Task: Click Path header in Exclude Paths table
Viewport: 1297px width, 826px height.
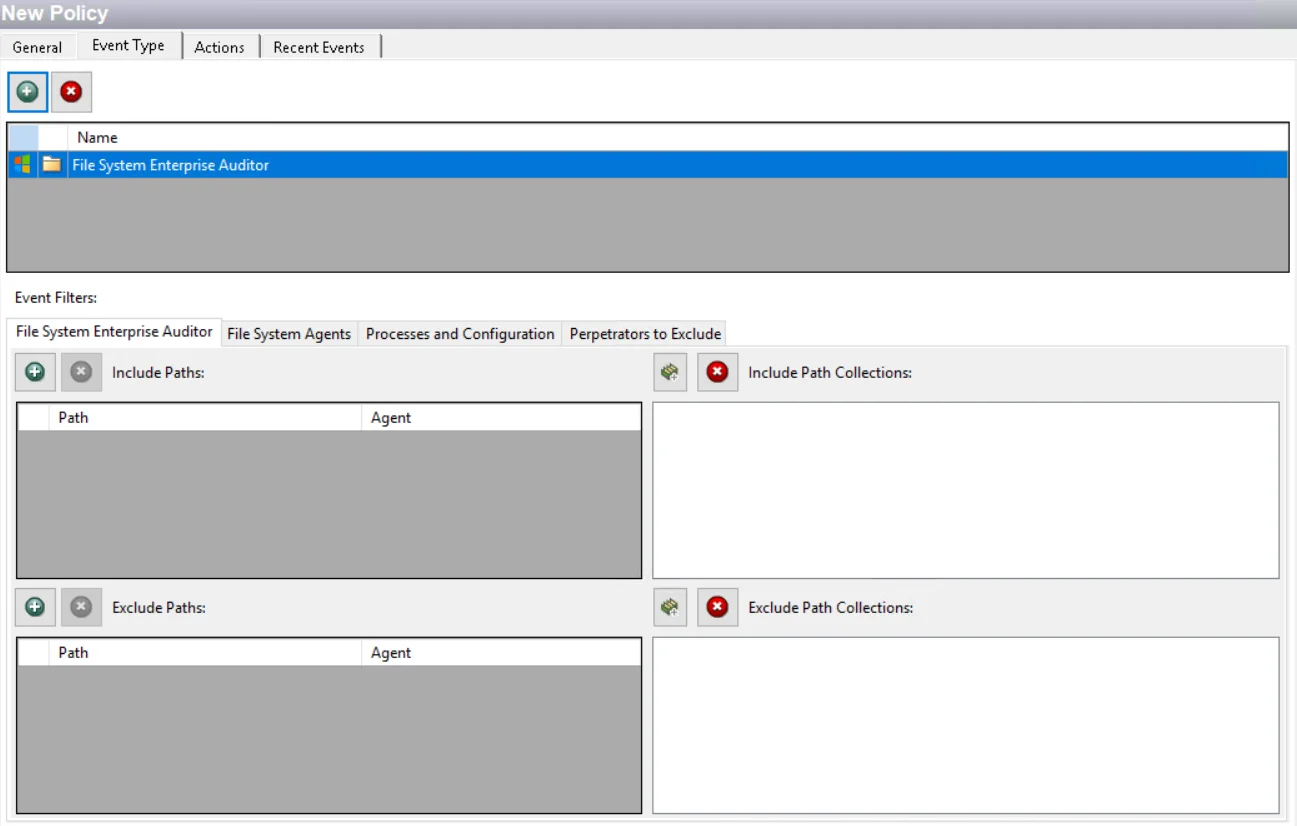Action: coord(204,653)
